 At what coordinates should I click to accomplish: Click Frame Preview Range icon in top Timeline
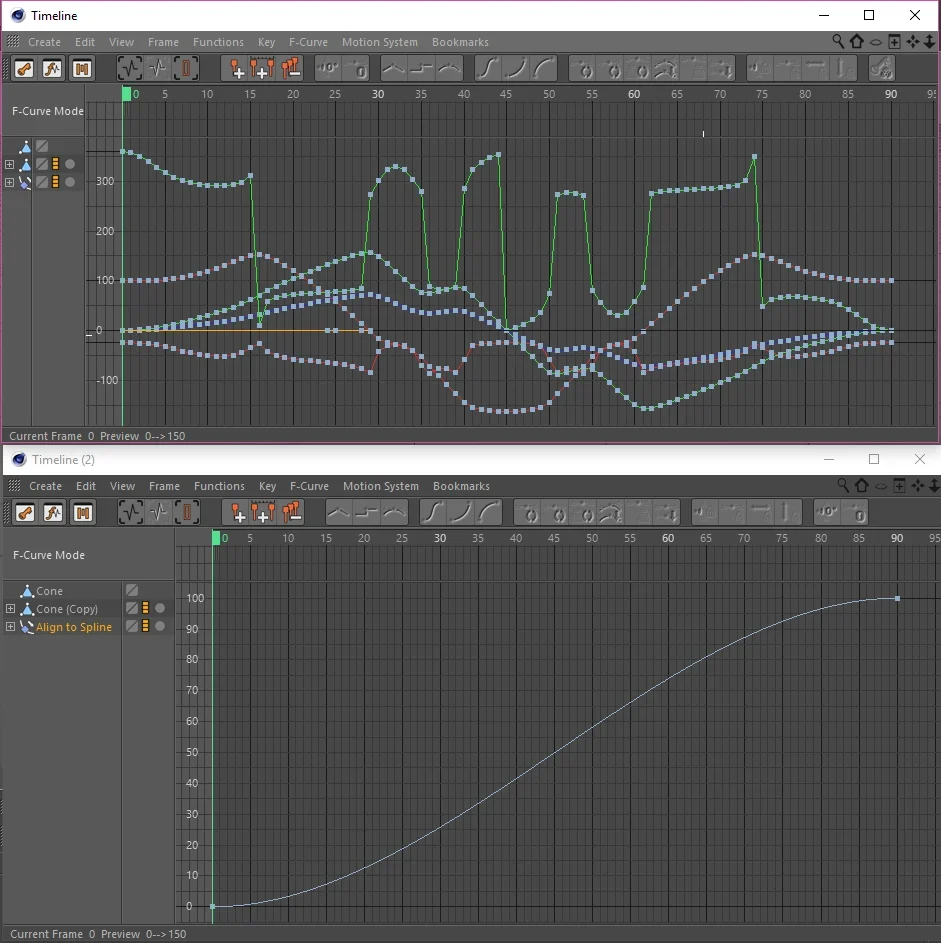point(186,69)
